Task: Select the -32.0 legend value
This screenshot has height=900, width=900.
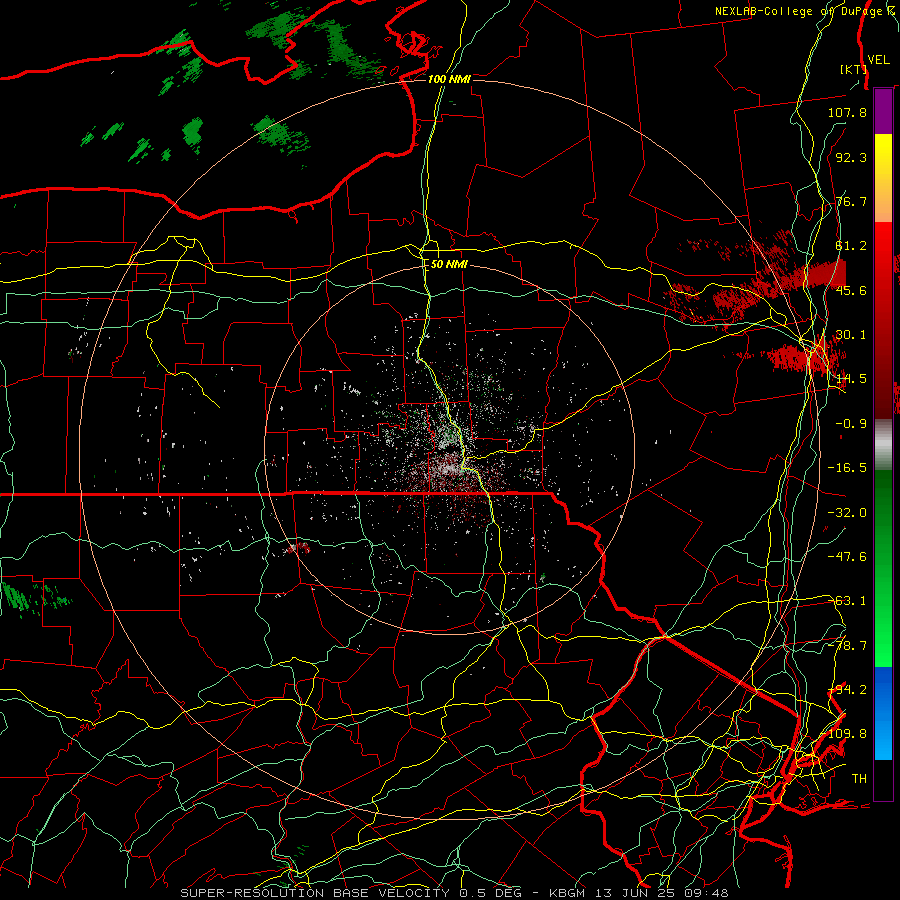Action: (847, 513)
